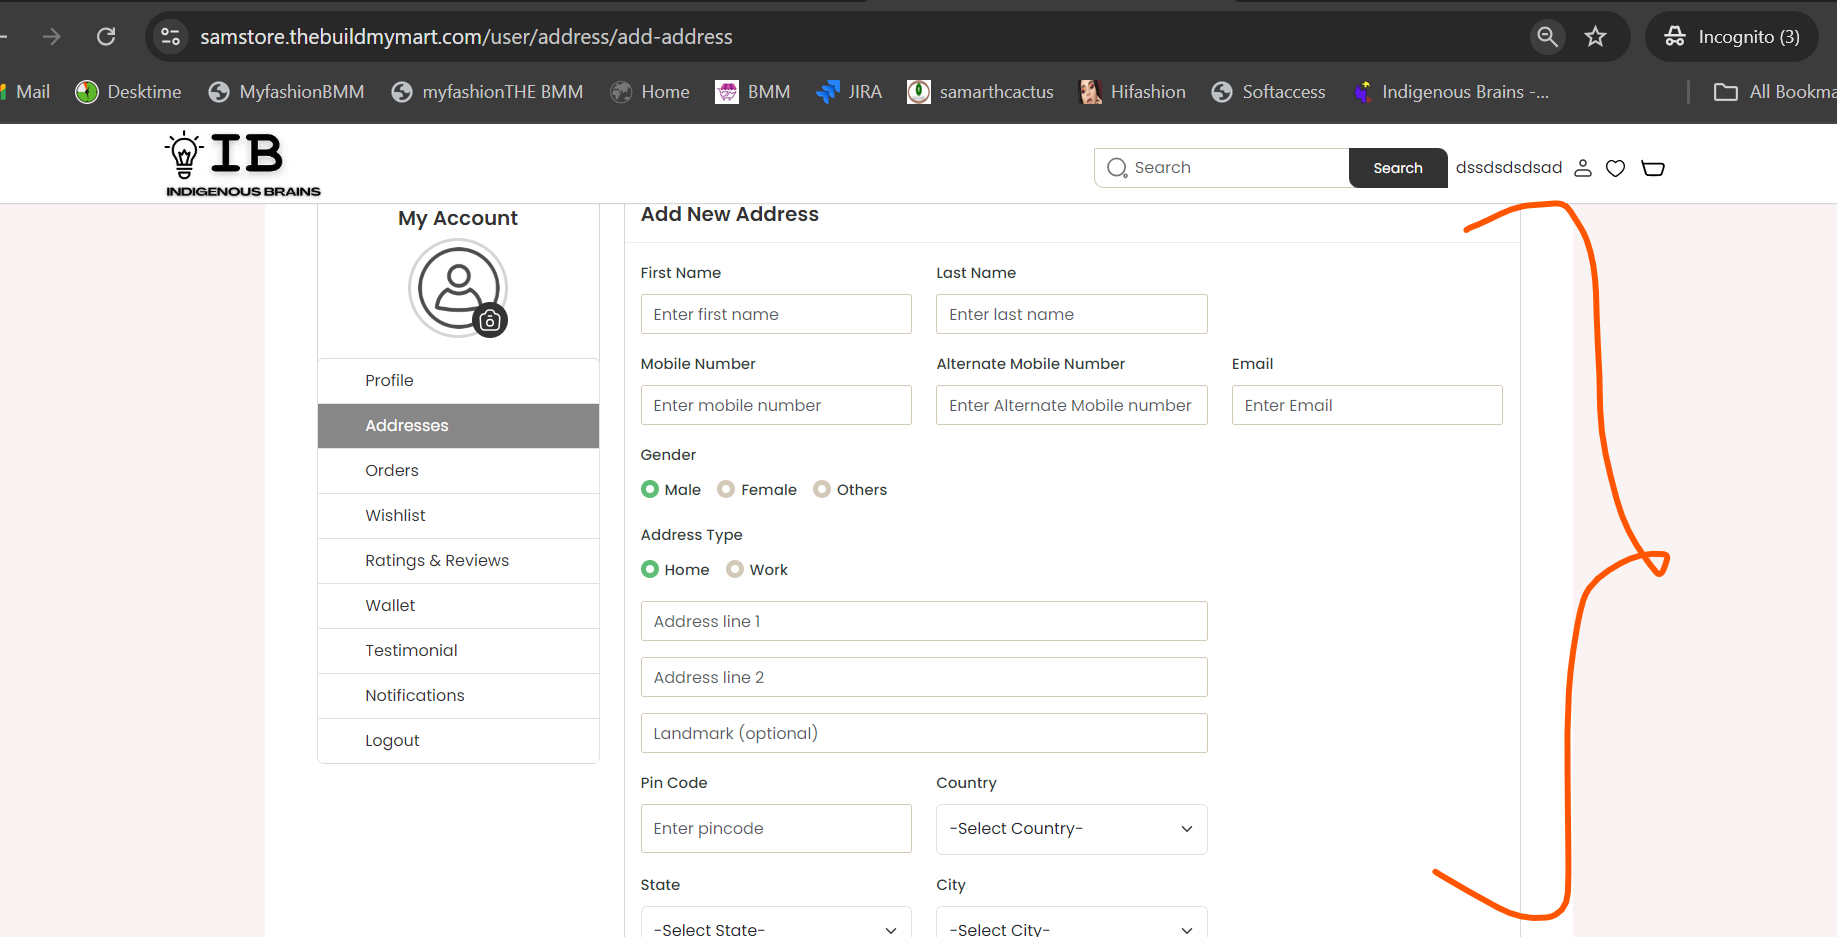Open the BMM bookmark
Image resolution: width=1837 pixels, height=937 pixels.
(753, 92)
